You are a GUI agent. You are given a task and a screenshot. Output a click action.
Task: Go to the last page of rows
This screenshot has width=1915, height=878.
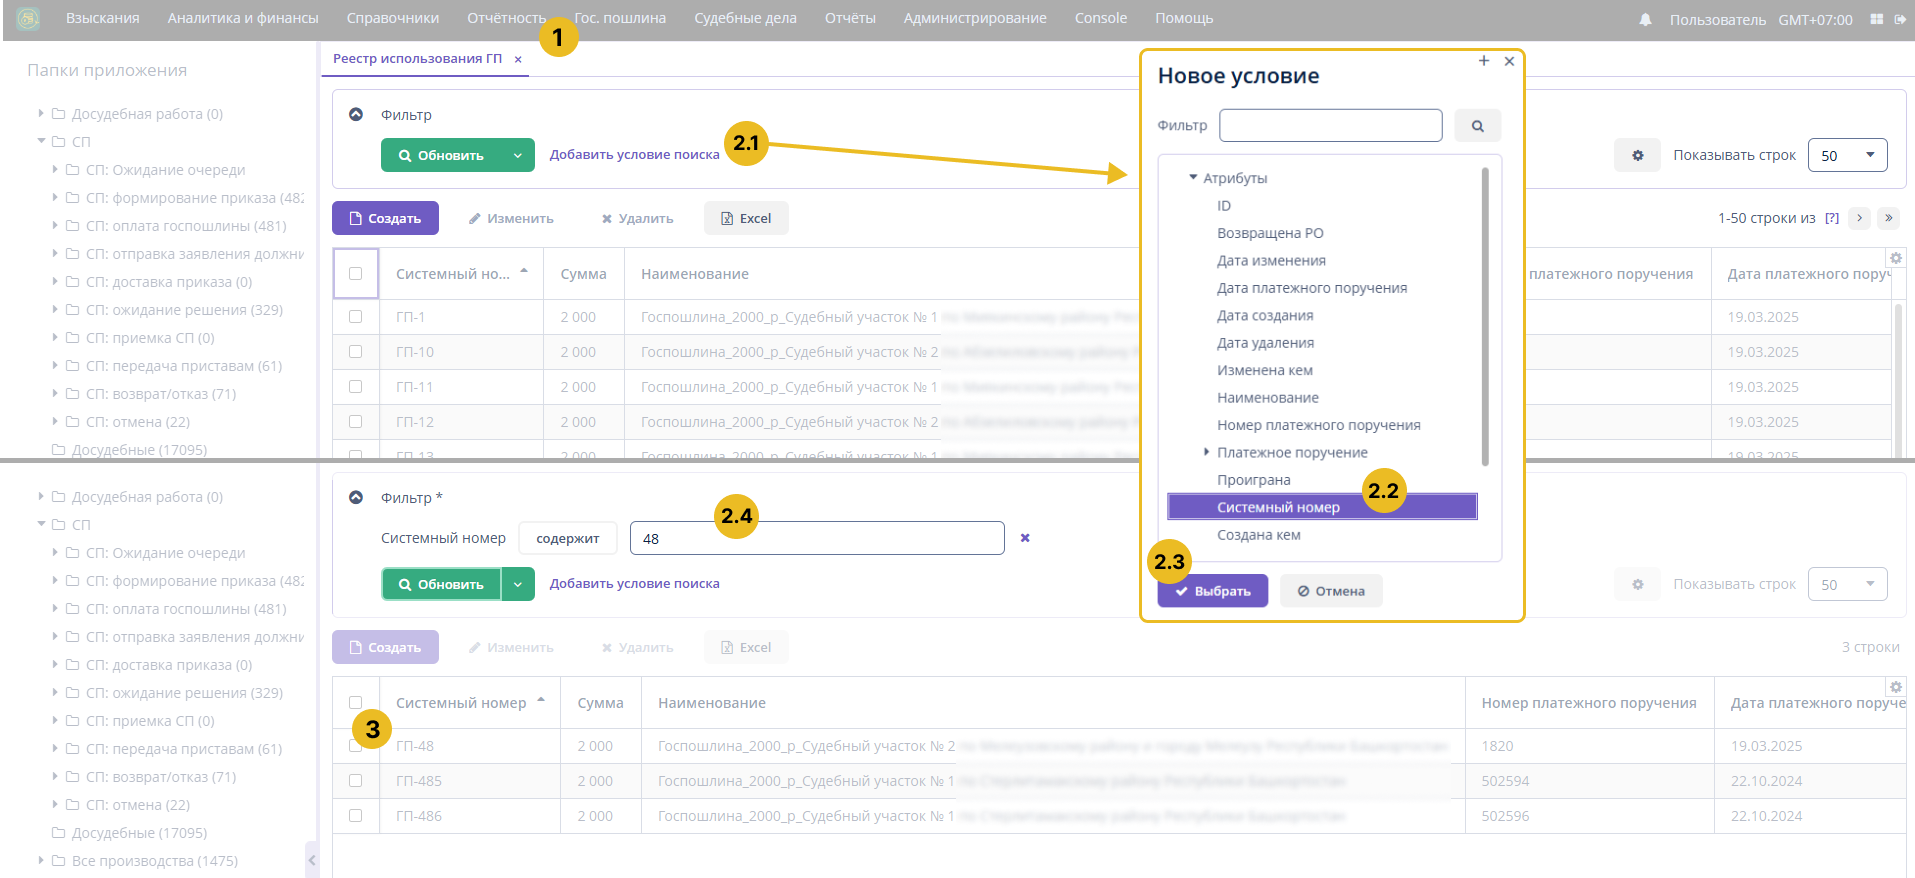[1888, 218]
